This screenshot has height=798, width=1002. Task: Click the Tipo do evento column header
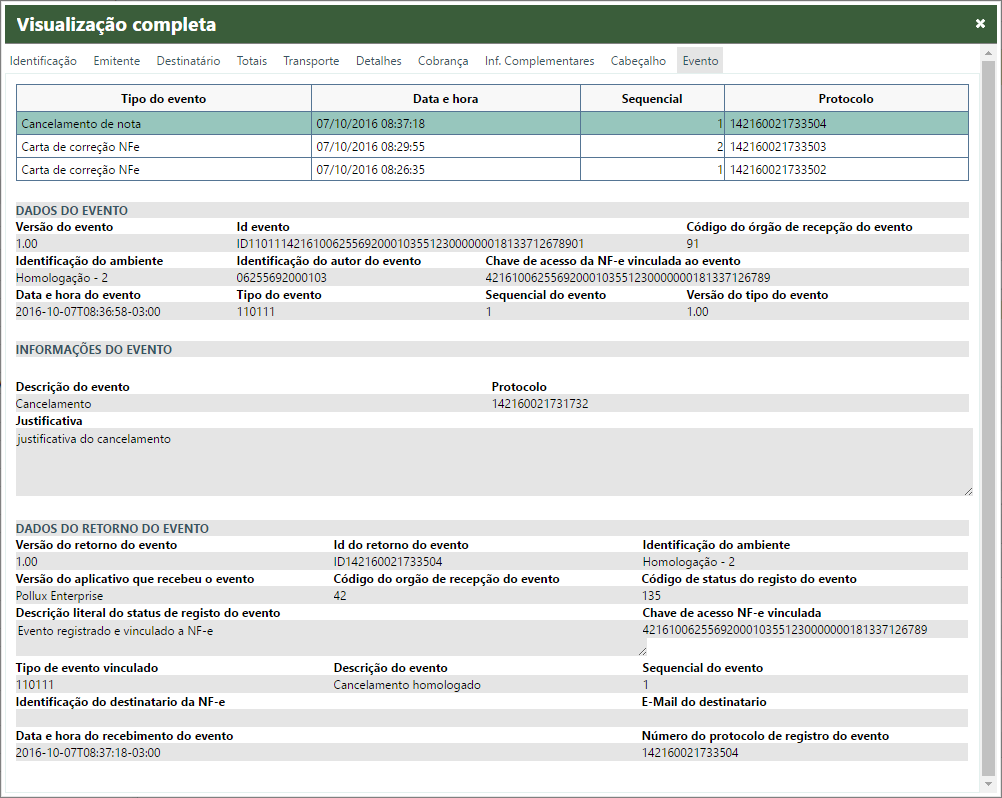click(164, 99)
